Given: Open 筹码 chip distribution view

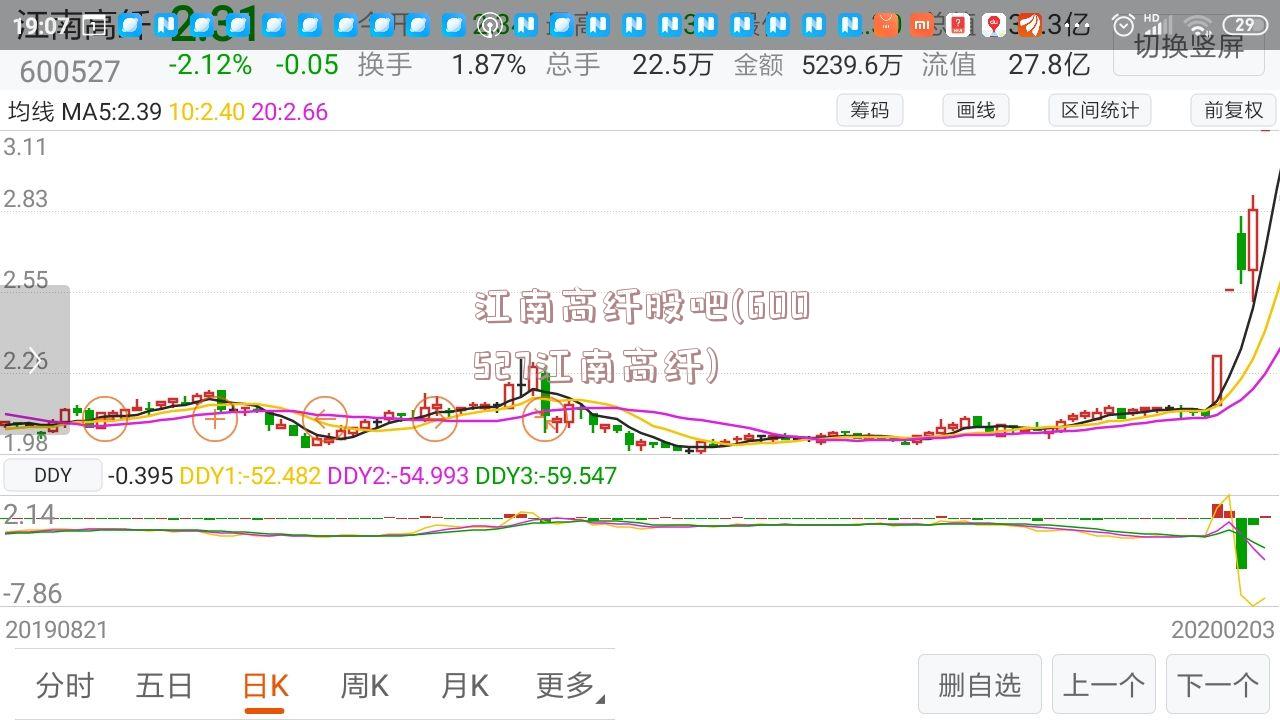Looking at the screenshot, I should pos(869,110).
